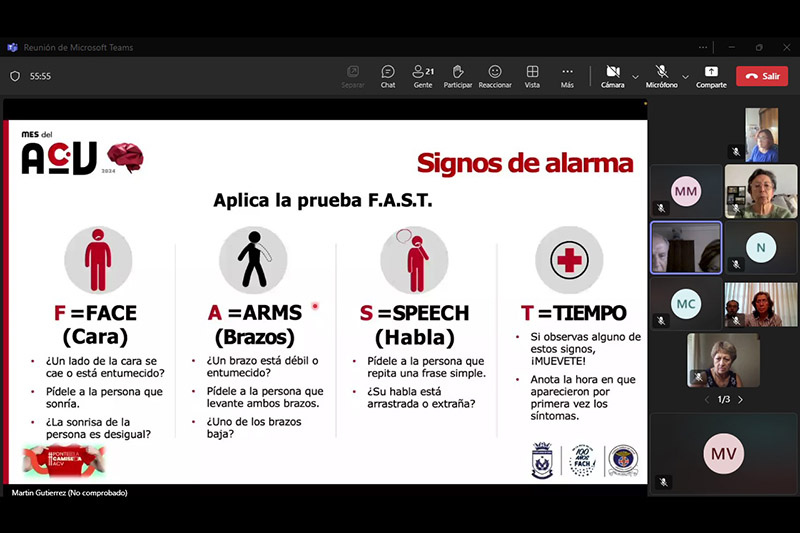Click the text ¡MUEVETE!
800x533 pixels.
coord(558,361)
